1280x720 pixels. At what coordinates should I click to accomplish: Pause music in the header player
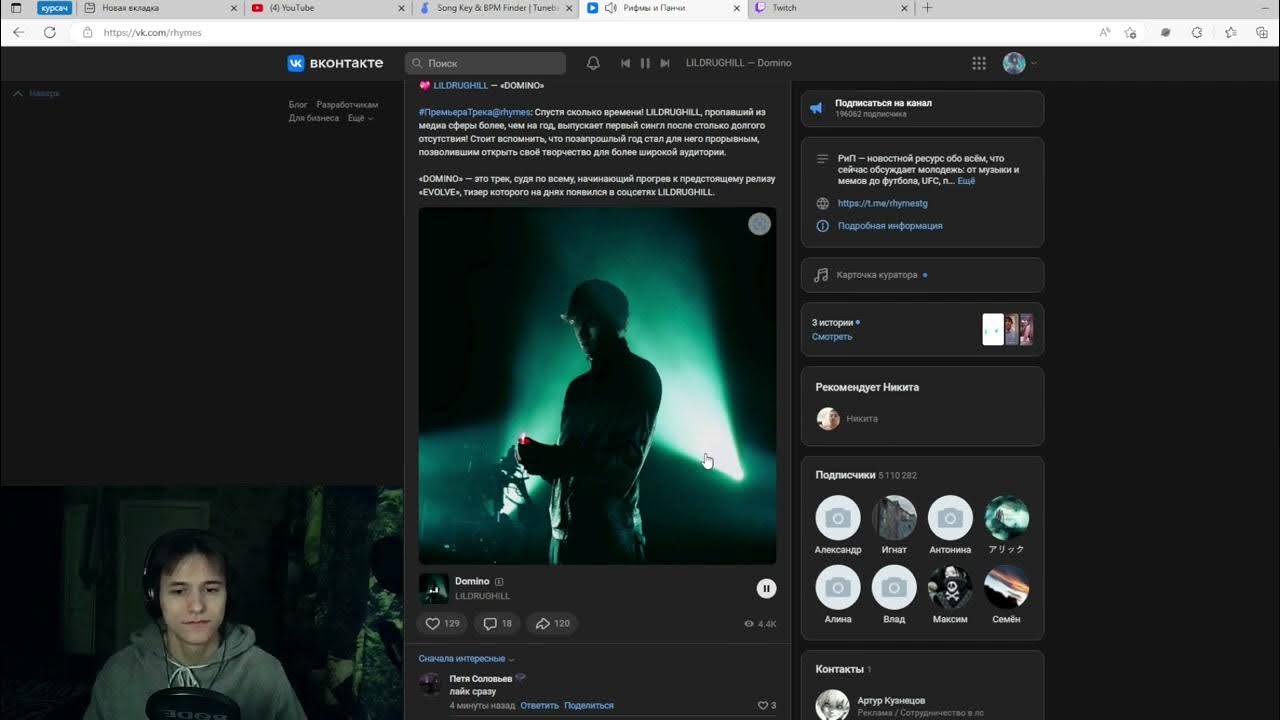(x=645, y=63)
